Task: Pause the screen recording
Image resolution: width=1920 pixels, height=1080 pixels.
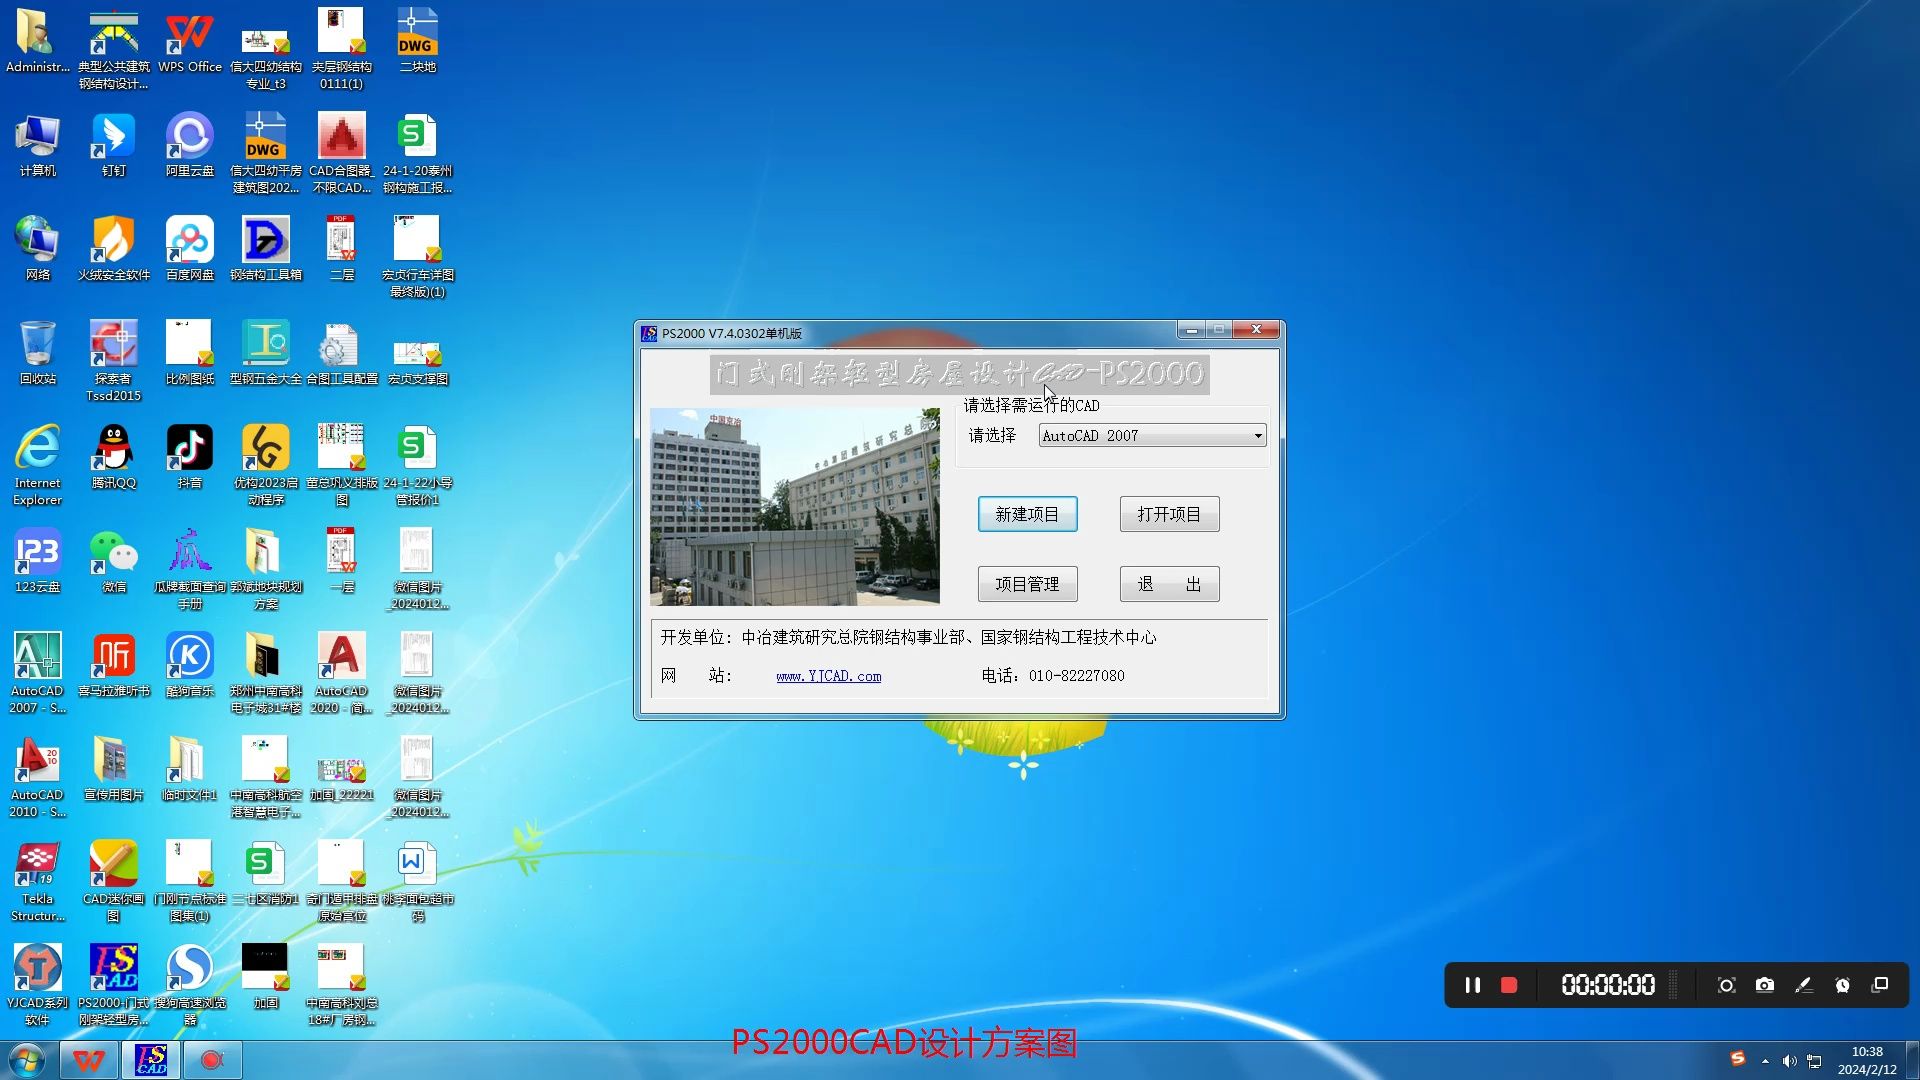Action: coord(1472,985)
